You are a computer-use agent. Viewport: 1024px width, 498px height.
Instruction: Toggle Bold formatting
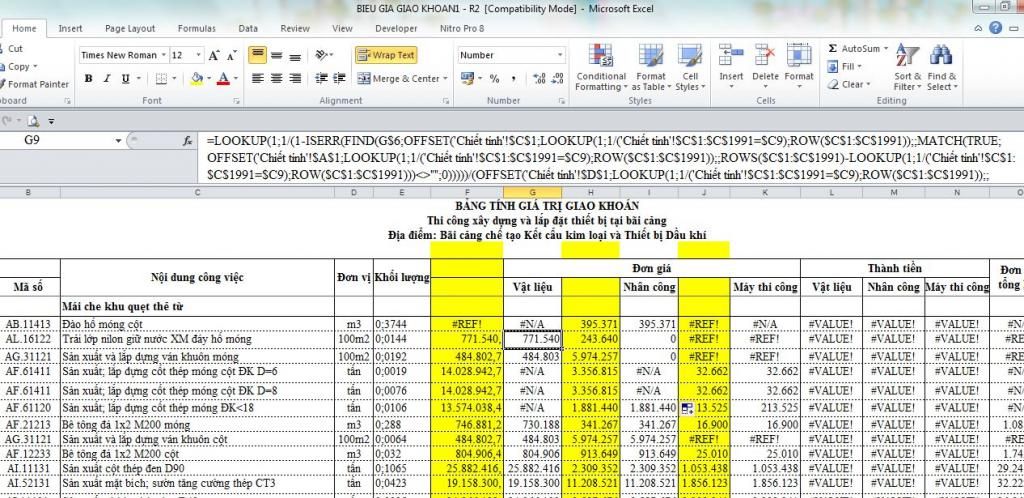tap(88, 78)
